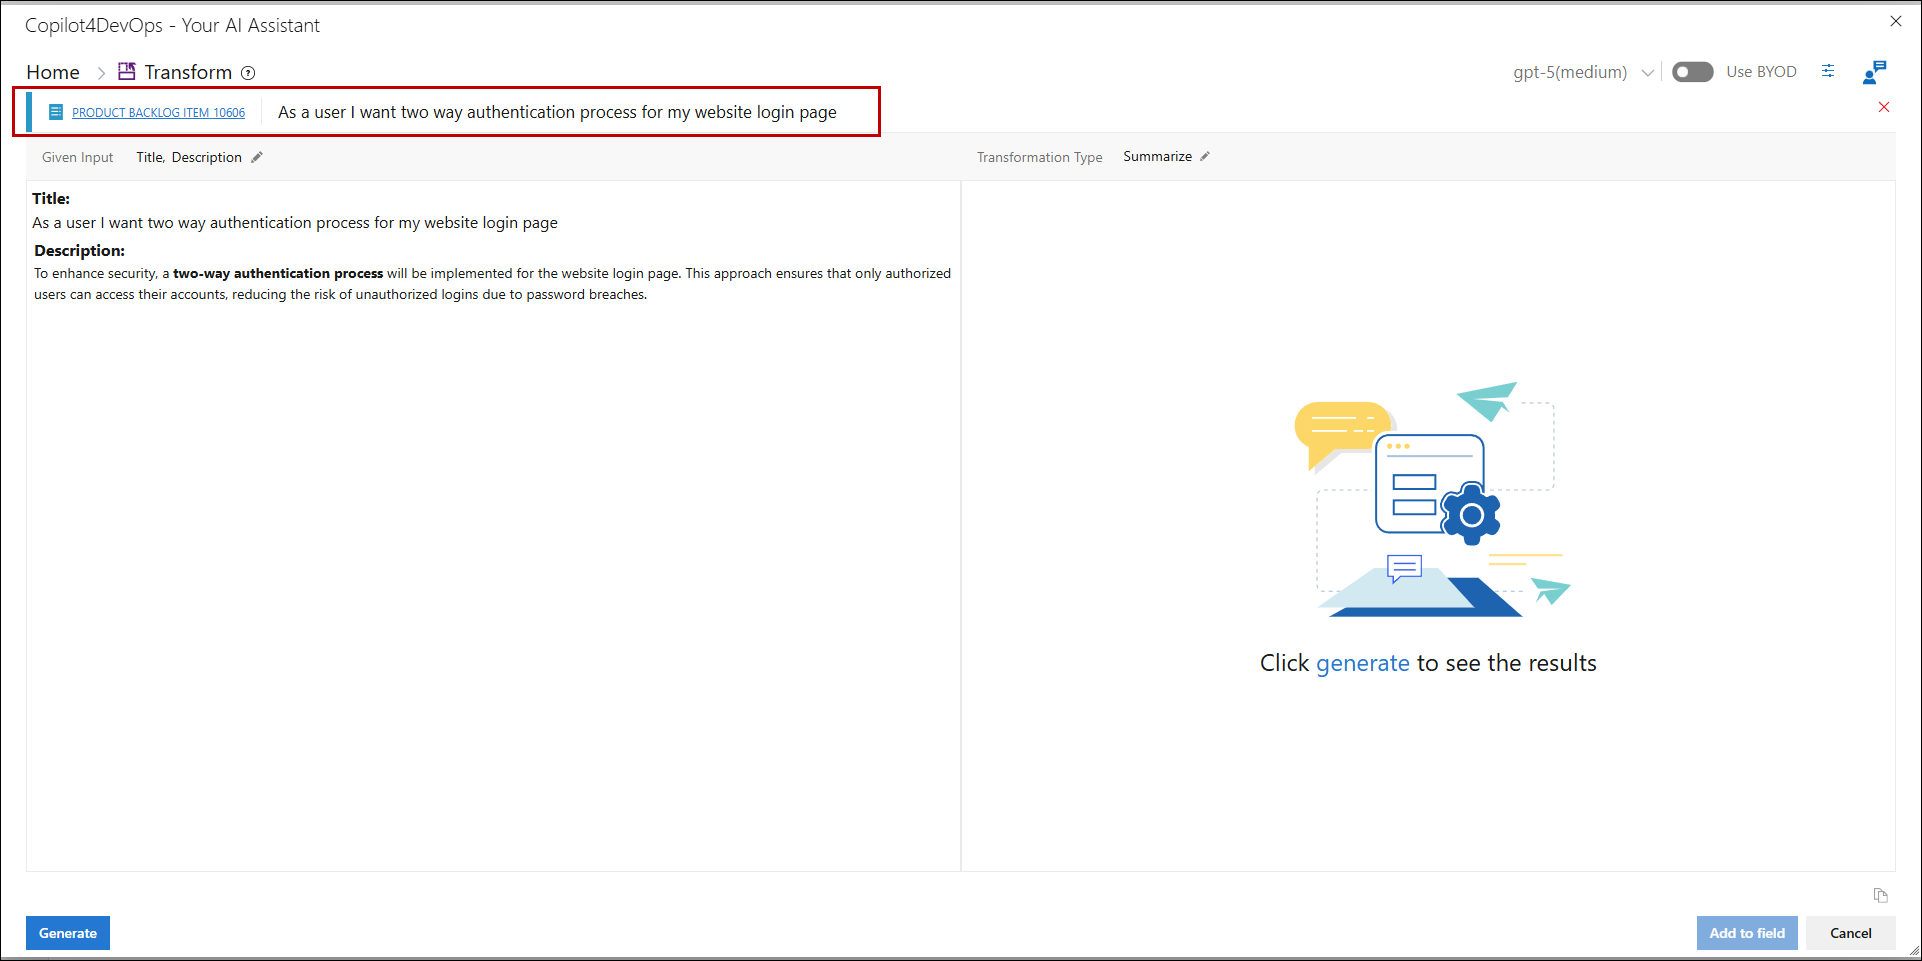Viewport: 1922px width, 961px height.
Task: Toggle the Use BYOD switch
Action: (1692, 72)
